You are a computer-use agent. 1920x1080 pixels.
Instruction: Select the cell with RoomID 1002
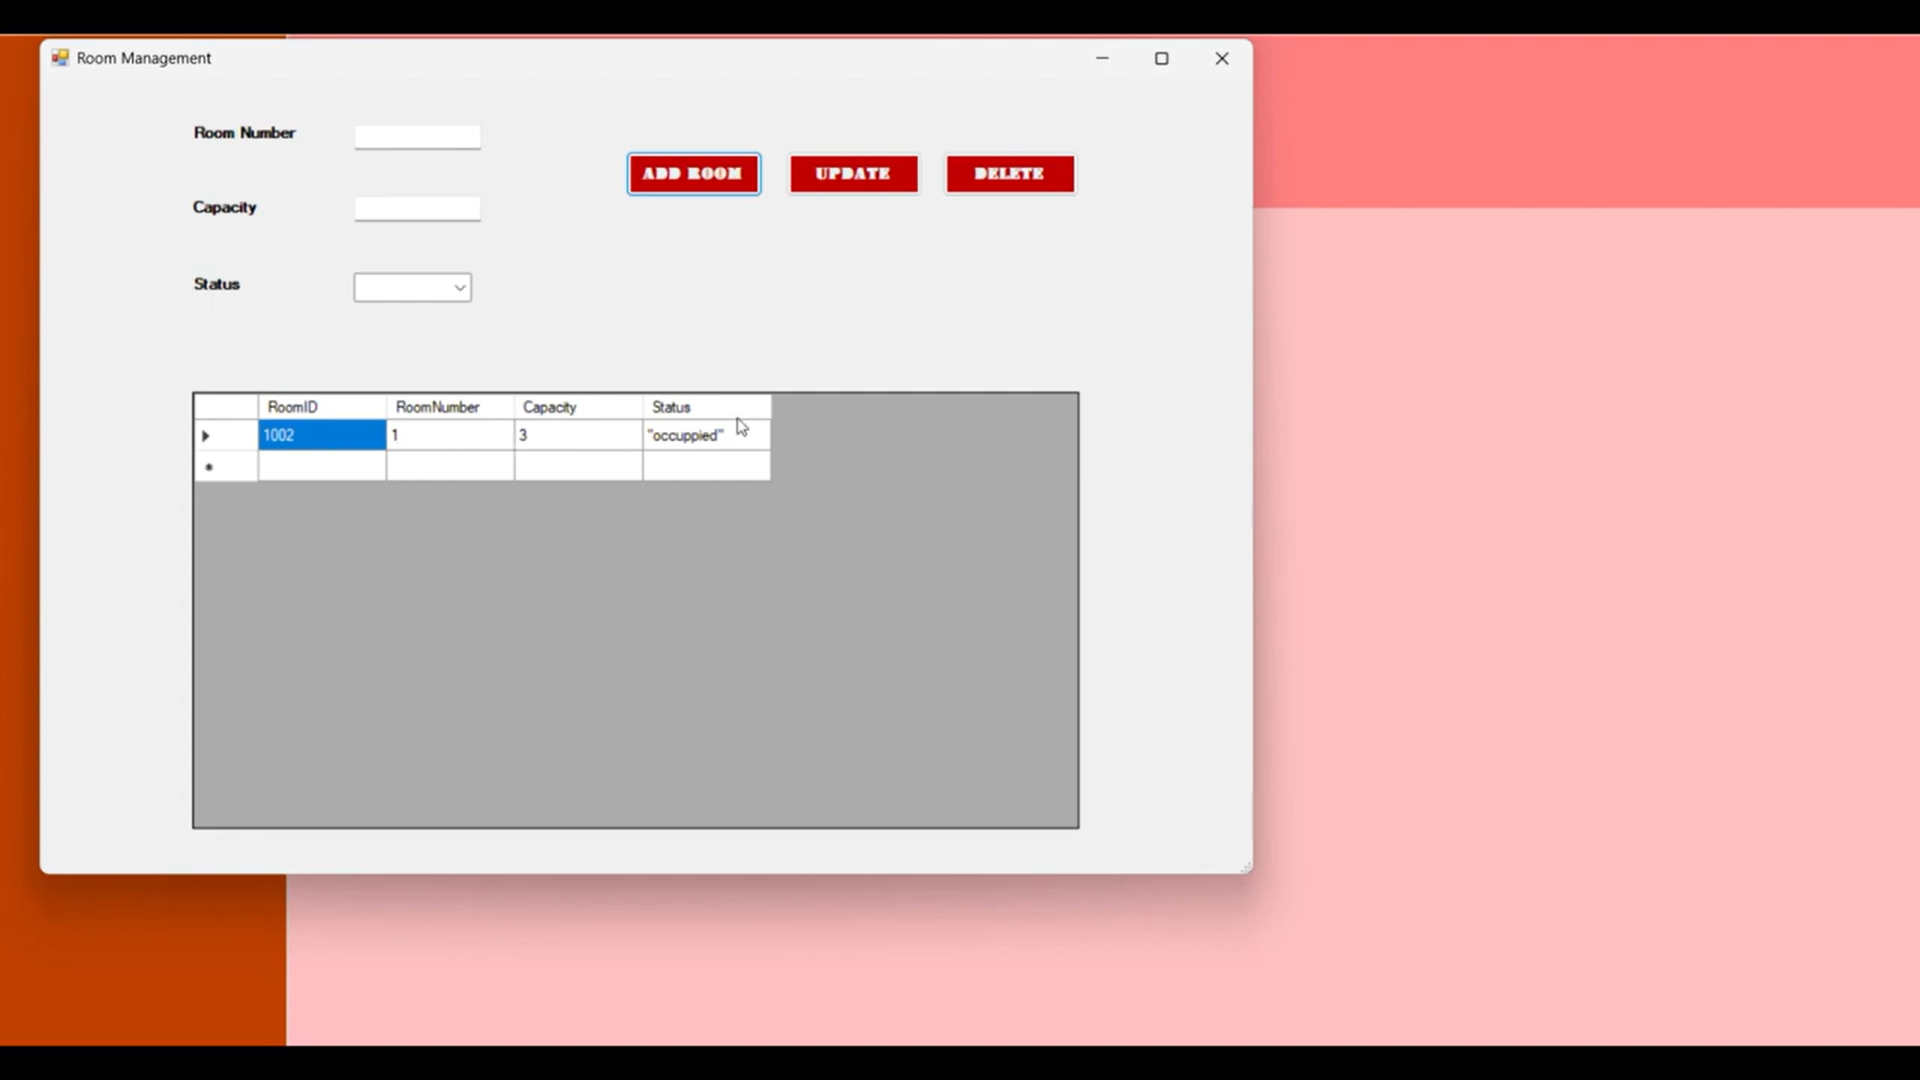point(321,435)
